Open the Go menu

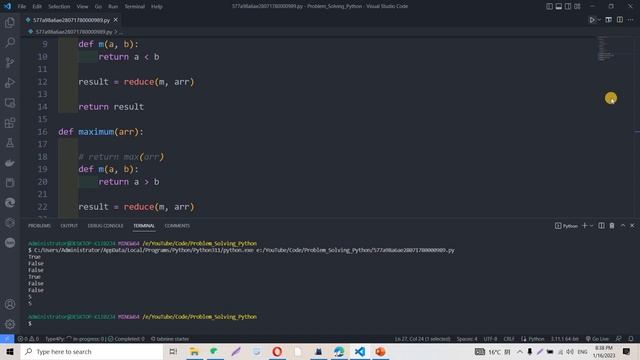[98, 7]
